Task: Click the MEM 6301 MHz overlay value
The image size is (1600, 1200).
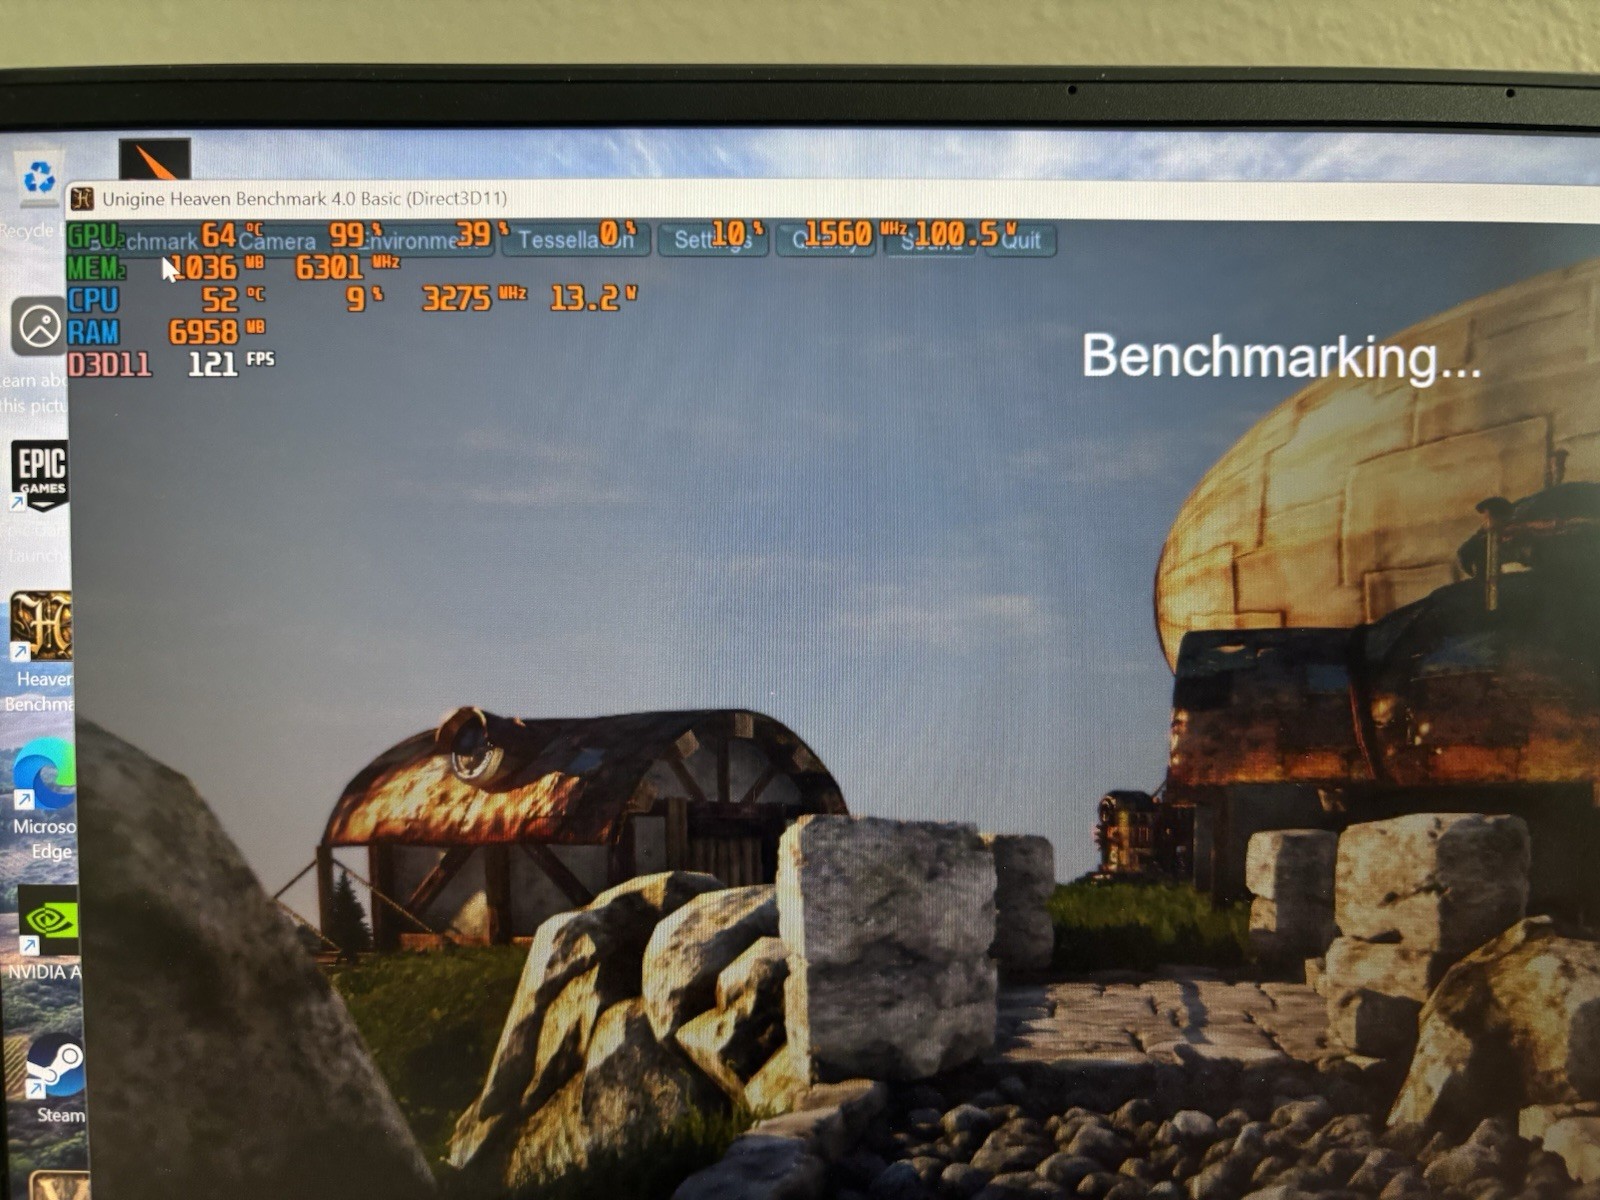Action: pyautogui.click(x=347, y=267)
